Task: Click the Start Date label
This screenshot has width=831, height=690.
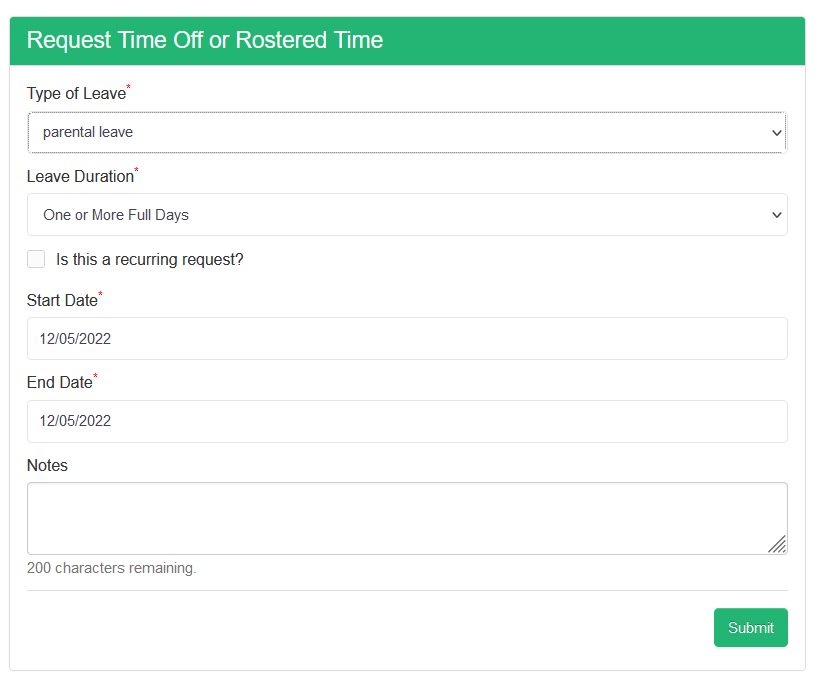Action: 62,301
